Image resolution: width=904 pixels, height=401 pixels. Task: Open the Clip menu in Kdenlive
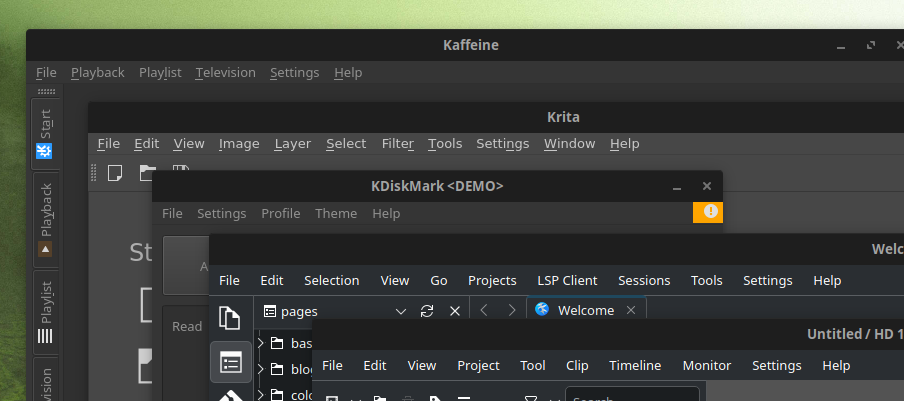click(577, 366)
